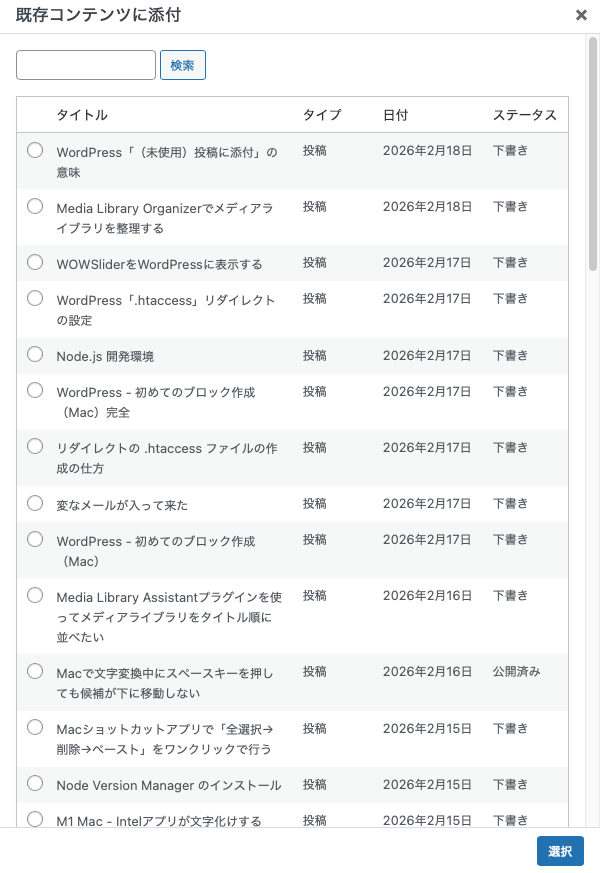
Task: Click the タイトル column header
Action: tap(82, 115)
